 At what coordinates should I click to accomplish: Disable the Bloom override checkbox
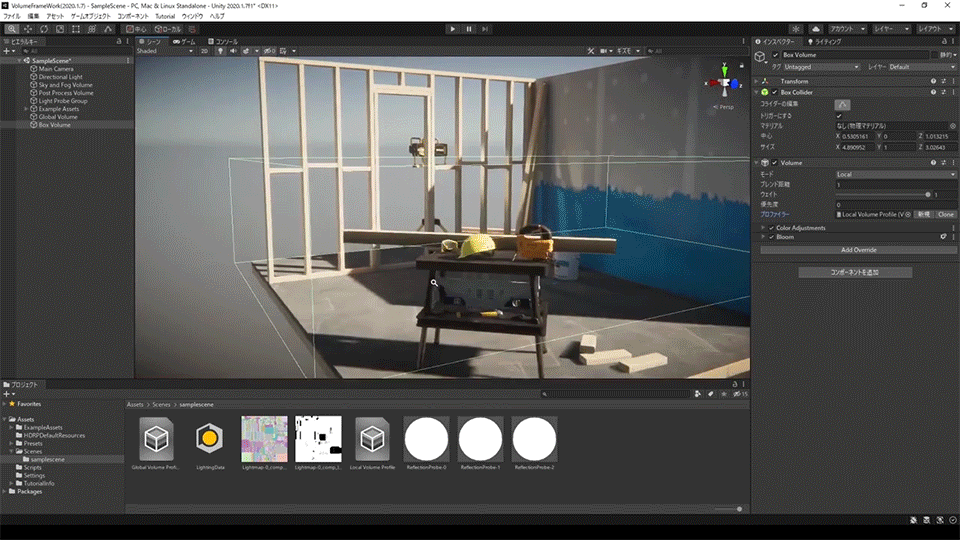(771, 237)
